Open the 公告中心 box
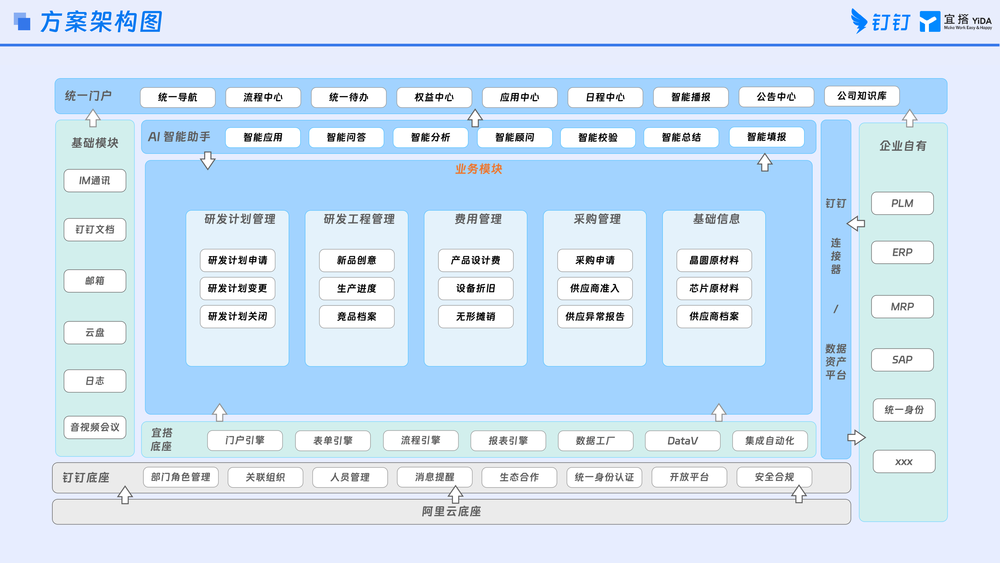This screenshot has width=1000, height=563. 776,97
